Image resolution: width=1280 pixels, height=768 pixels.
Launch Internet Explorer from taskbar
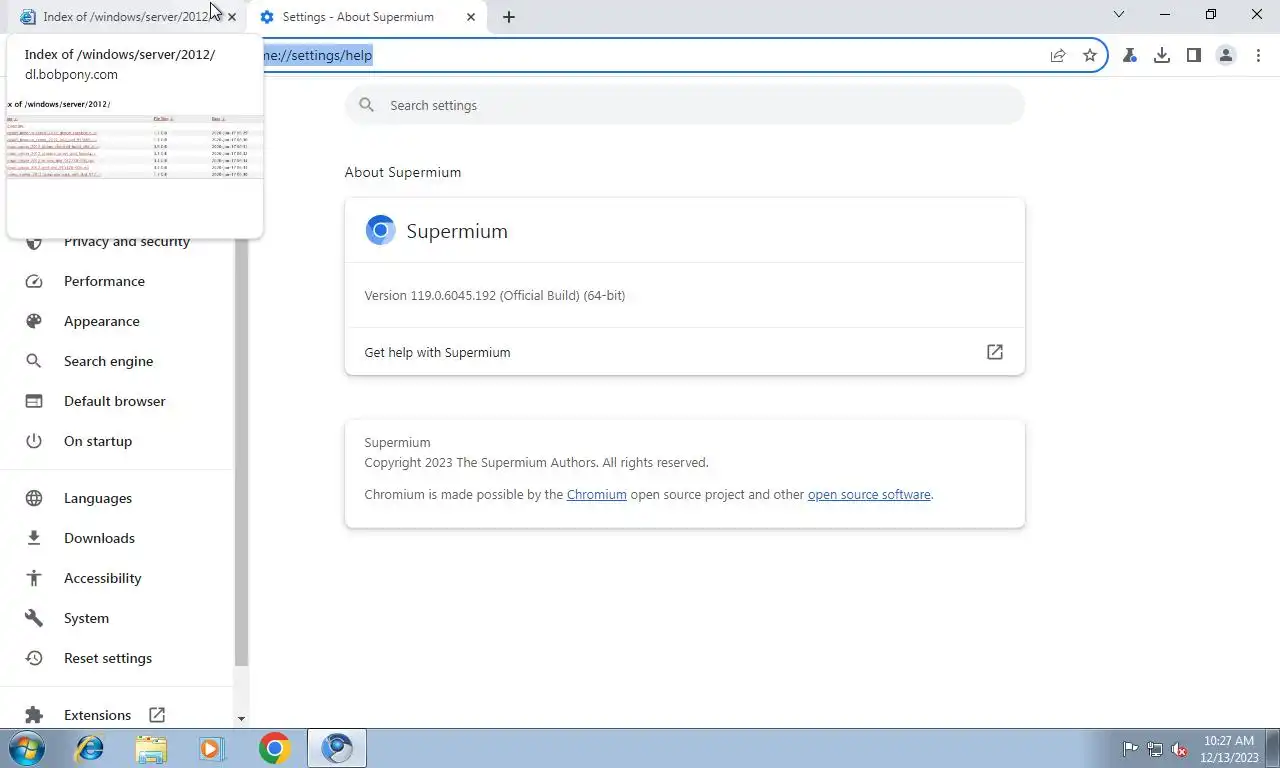click(90, 748)
